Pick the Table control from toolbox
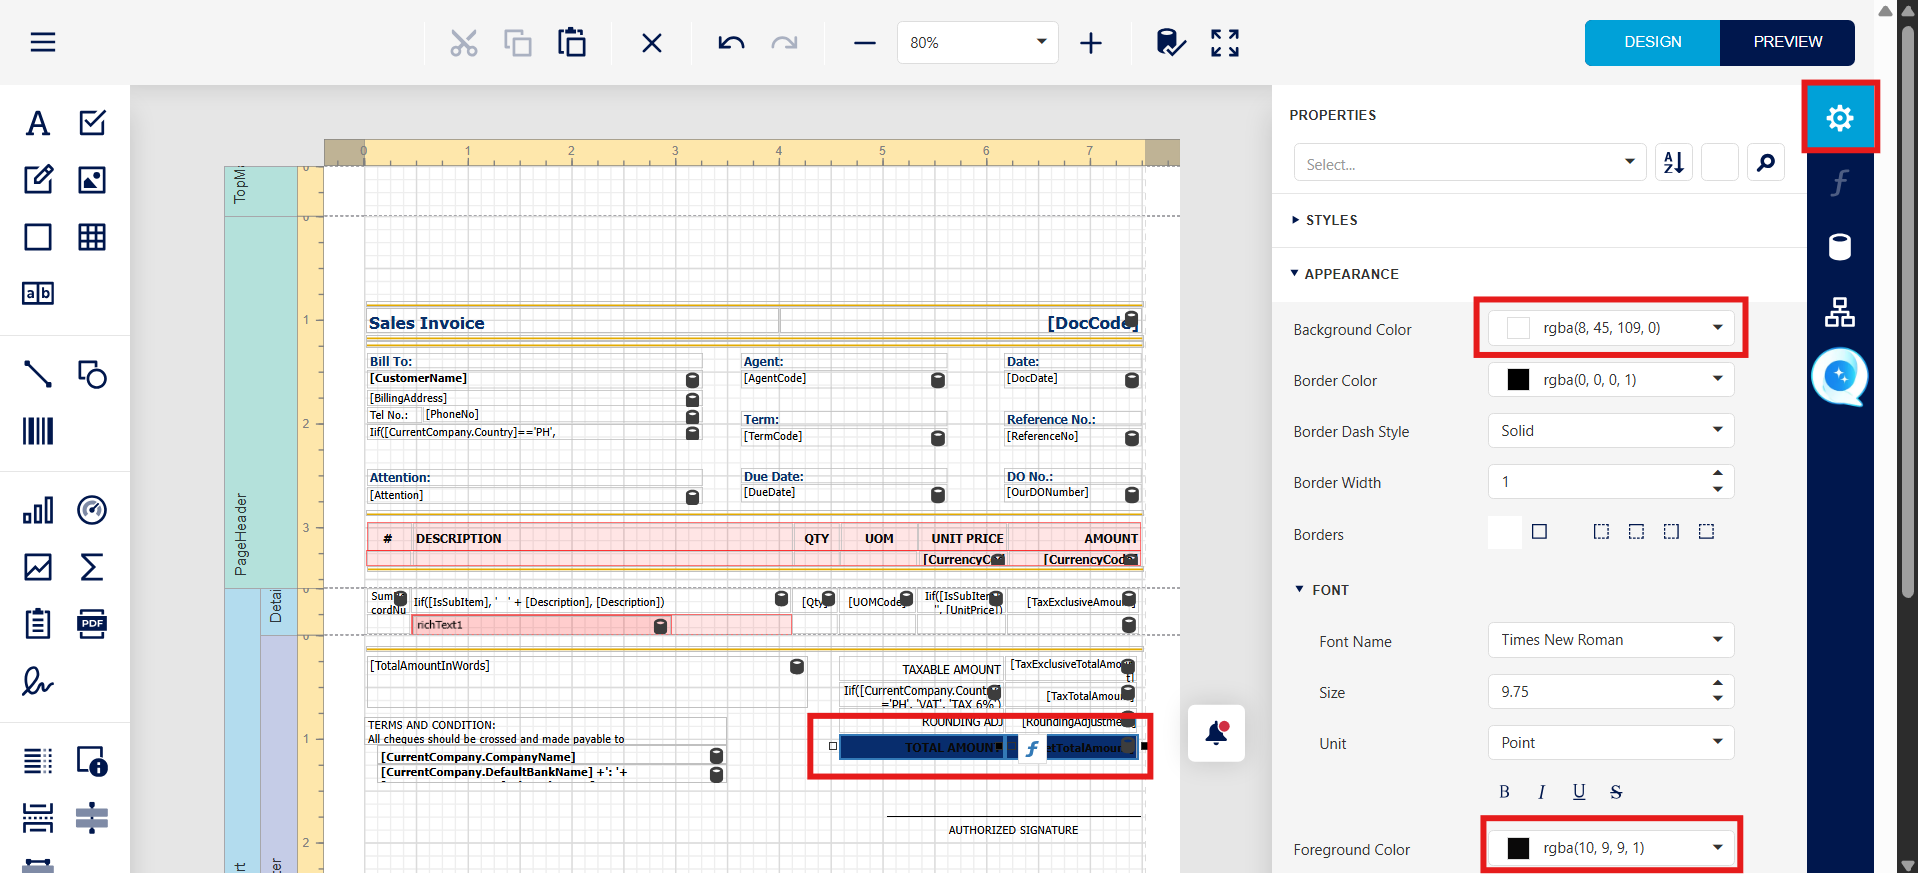 [92, 237]
